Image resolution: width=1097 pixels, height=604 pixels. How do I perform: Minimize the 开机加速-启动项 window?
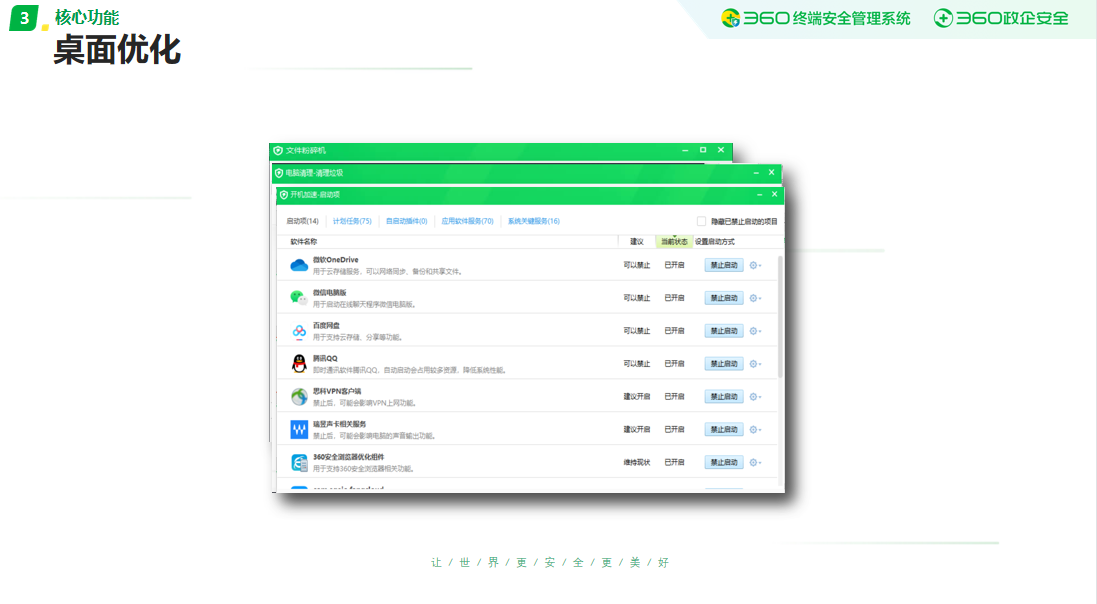click(759, 195)
